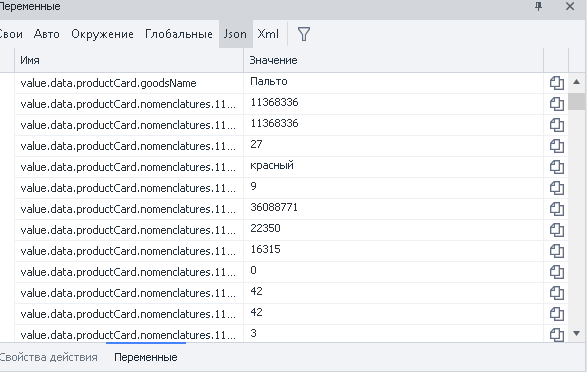The width and height of the screenshot is (587, 372).
Task: Copy value in the 22350 row
Action: (556, 230)
